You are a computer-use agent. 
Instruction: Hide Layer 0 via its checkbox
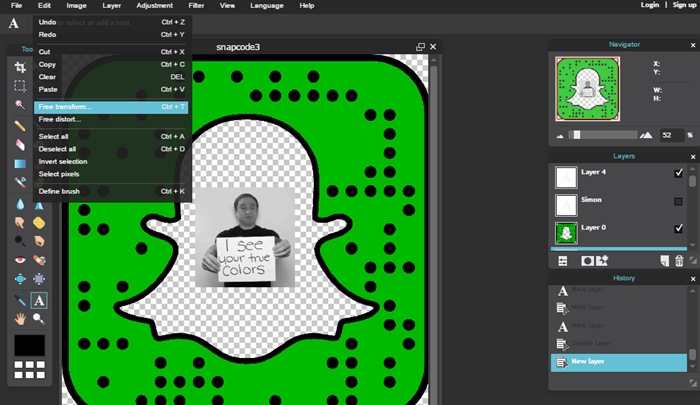(678, 229)
